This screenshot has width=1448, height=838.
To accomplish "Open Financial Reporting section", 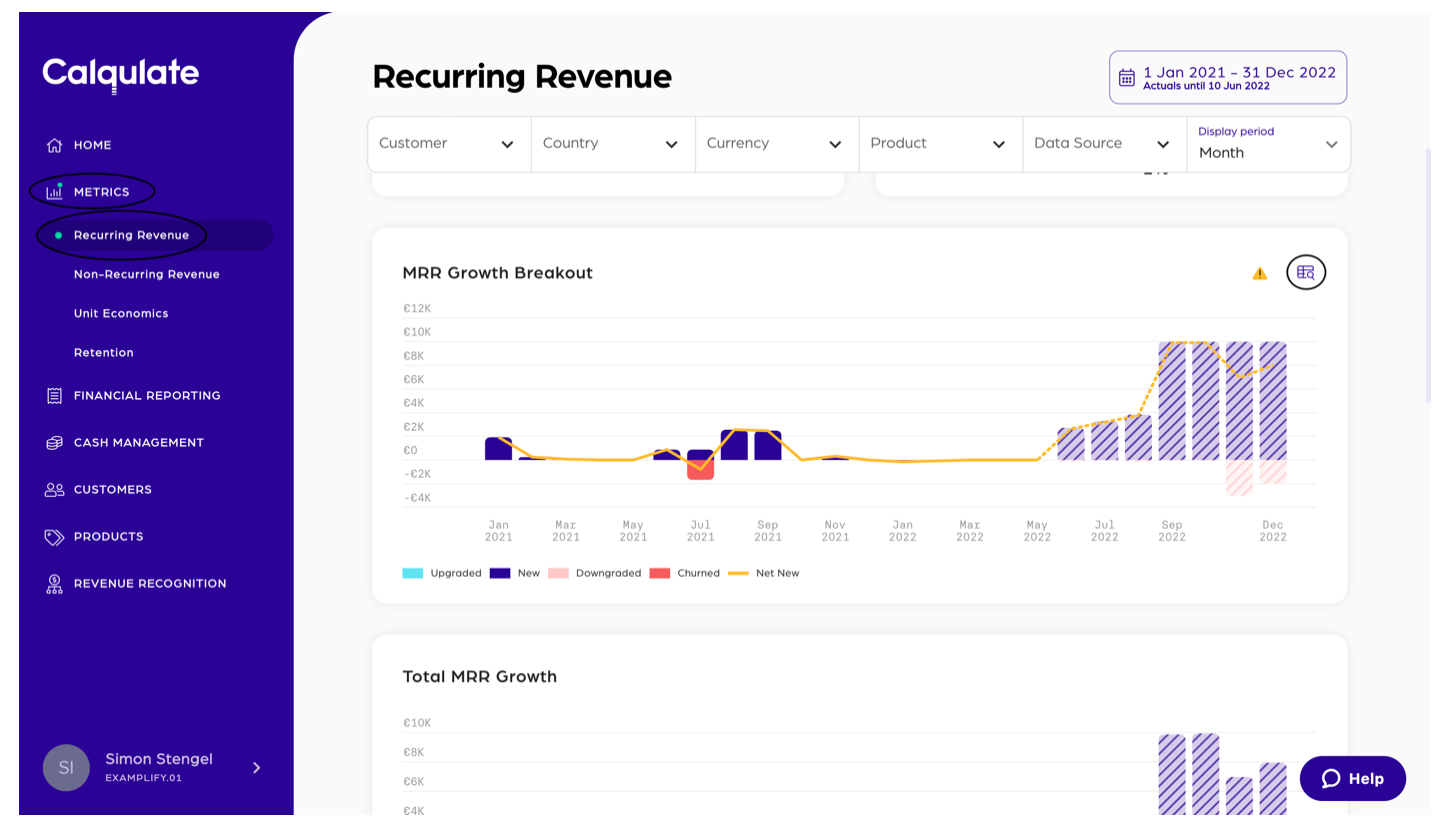I will tap(147, 396).
